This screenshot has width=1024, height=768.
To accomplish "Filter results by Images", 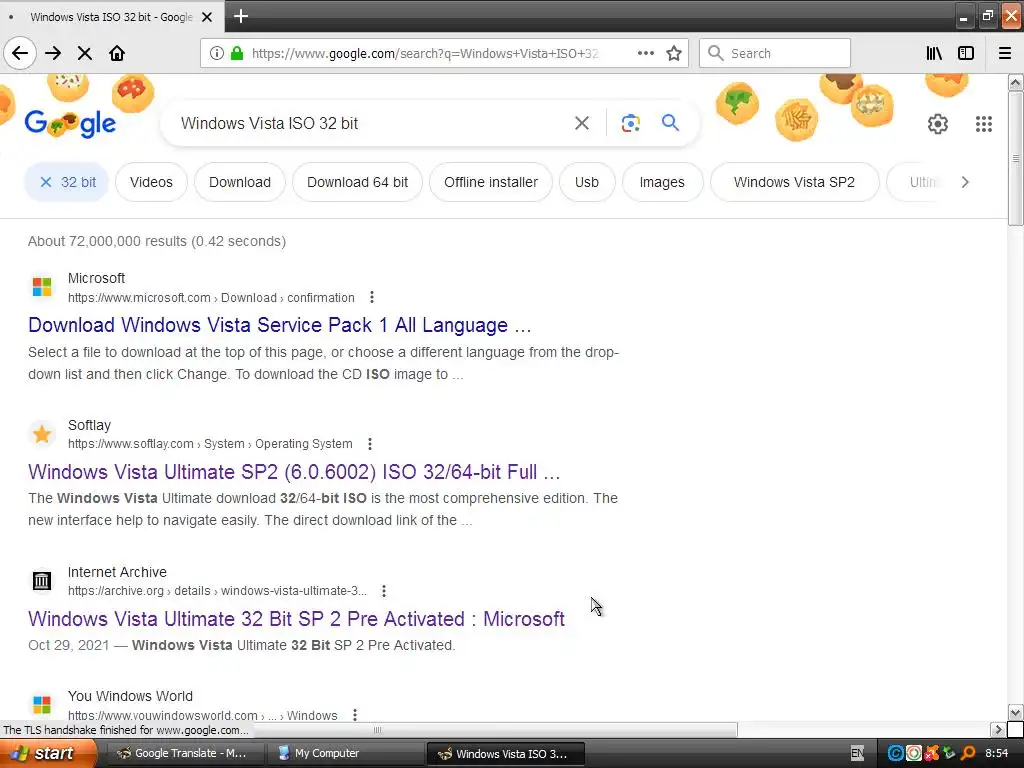I will pyautogui.click(x=662, y=182).
